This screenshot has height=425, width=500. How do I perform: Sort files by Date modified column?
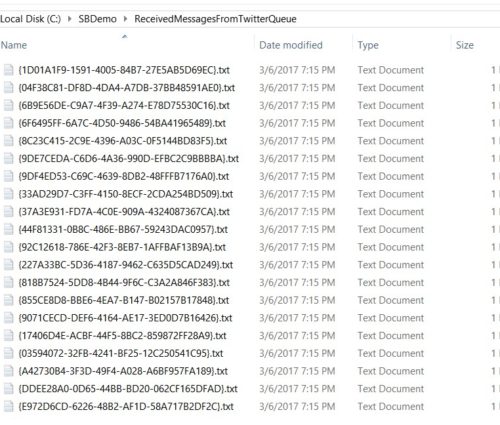[x=291, y=45]
